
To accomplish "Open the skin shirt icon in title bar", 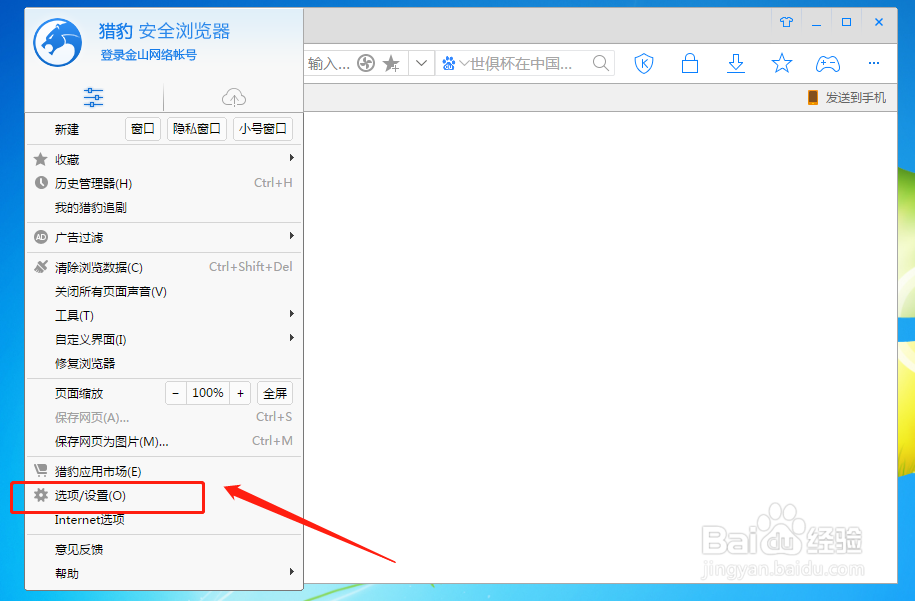I will (786, 22).
